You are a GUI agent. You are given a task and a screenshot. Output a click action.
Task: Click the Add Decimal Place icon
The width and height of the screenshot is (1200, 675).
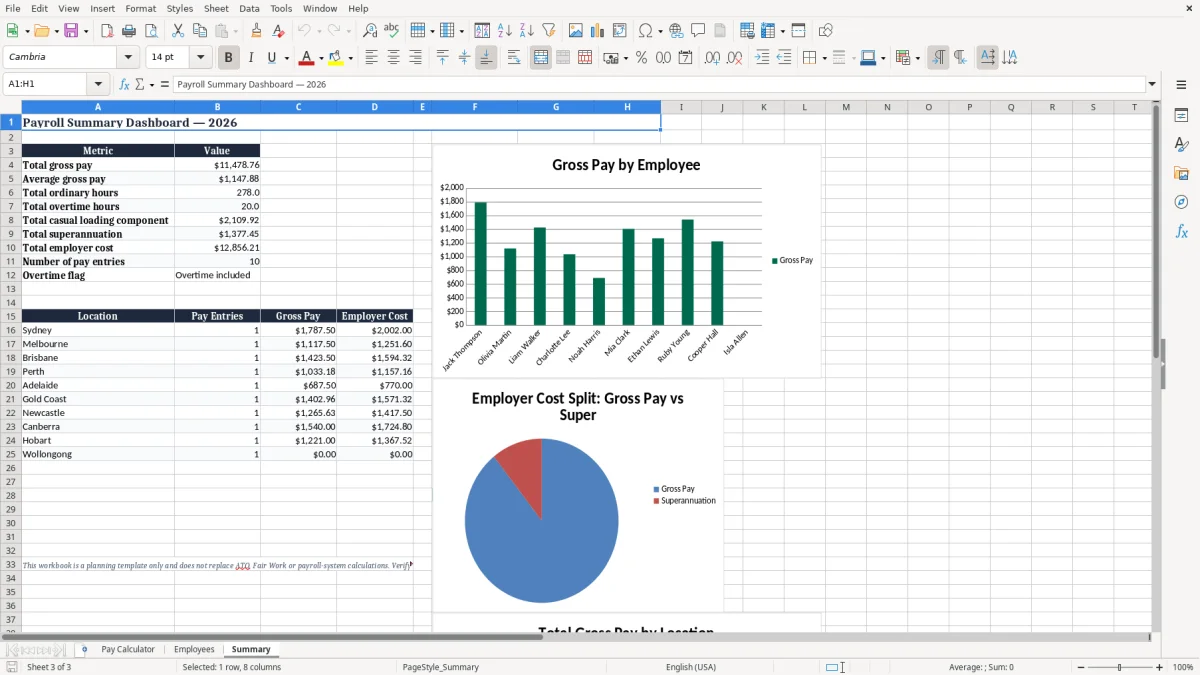[x=712, y=58]
